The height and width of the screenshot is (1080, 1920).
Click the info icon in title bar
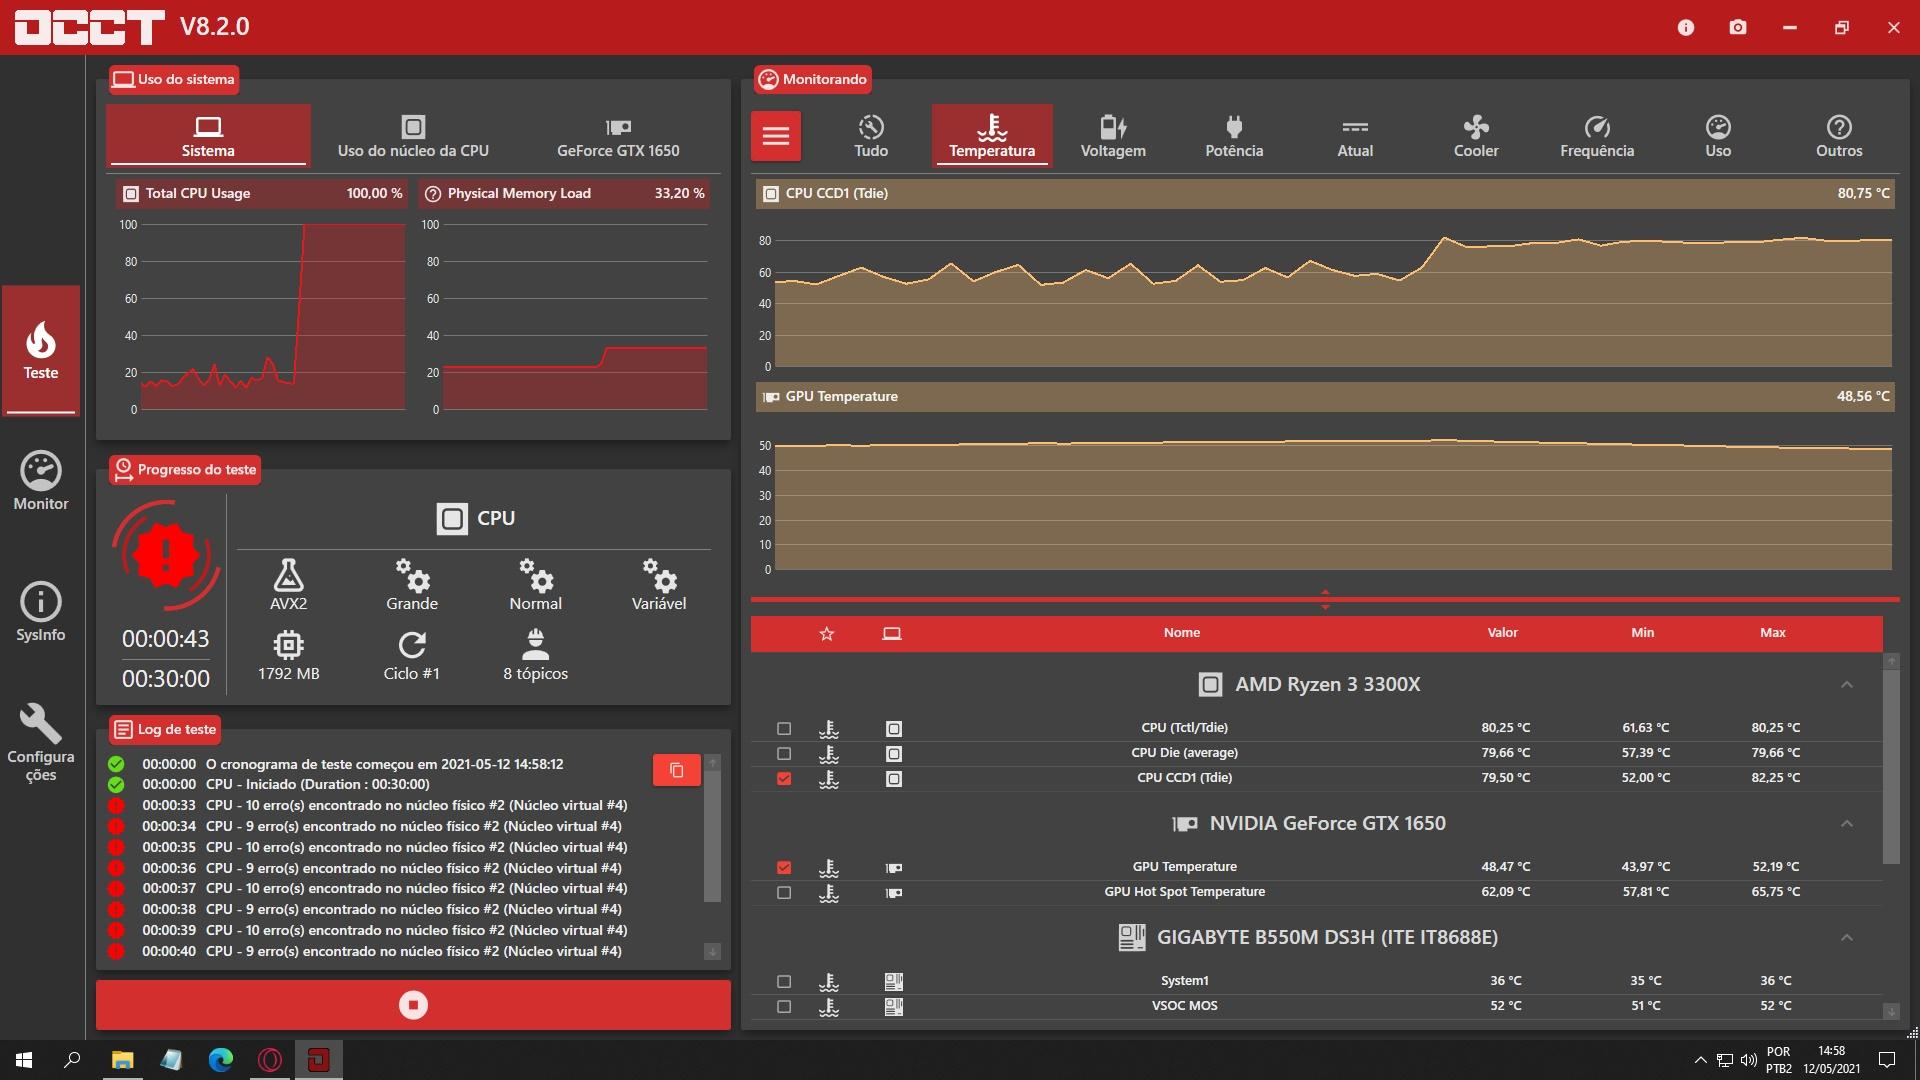1686,27
